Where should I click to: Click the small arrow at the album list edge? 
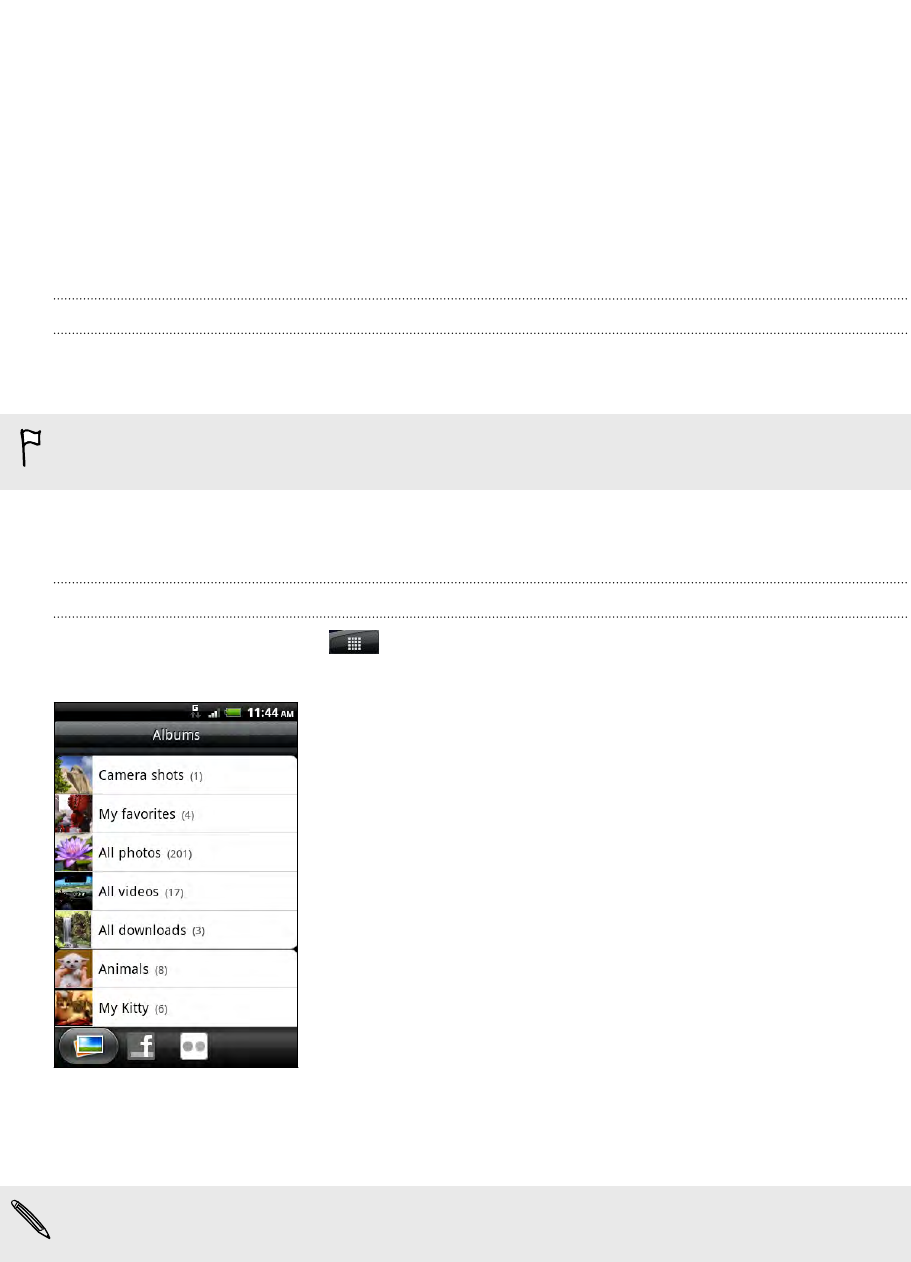pyautogui.click(x=294, y=949)
